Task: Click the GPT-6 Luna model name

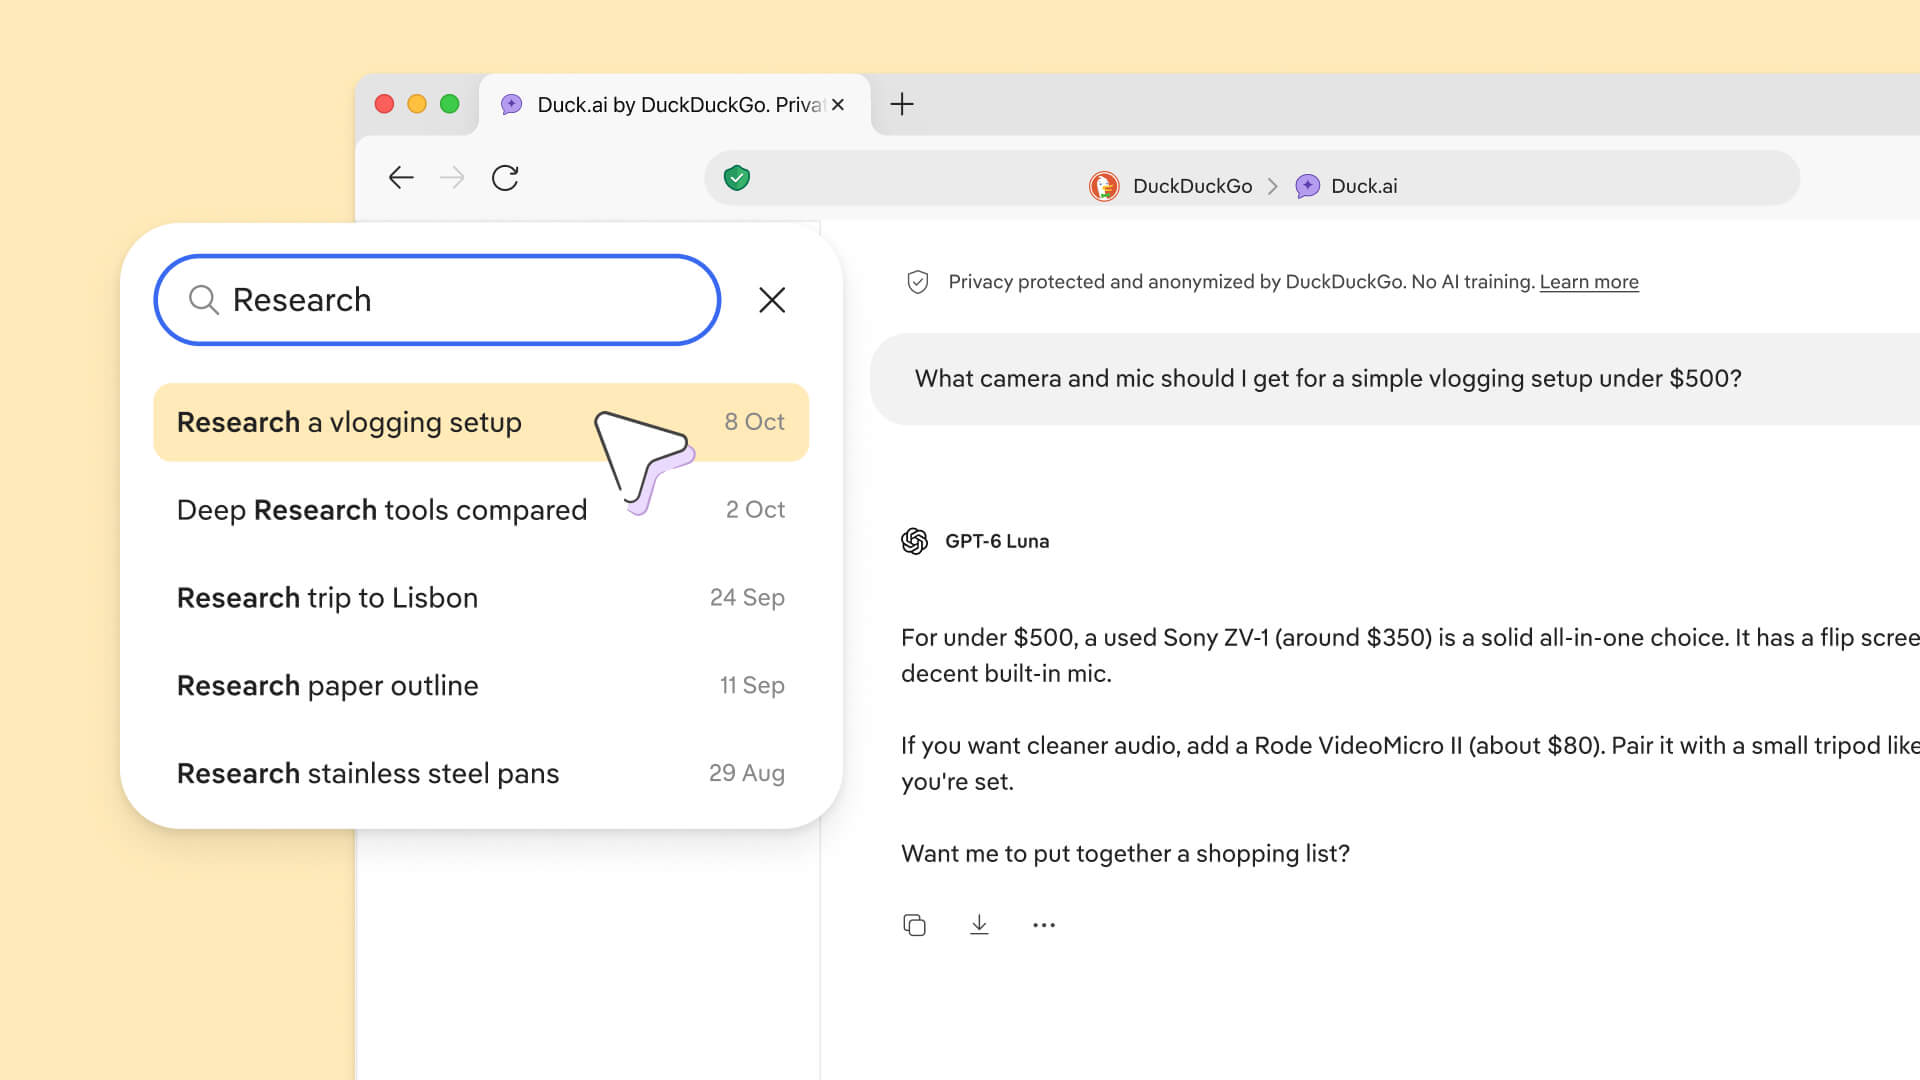Action: coord(997,541)
